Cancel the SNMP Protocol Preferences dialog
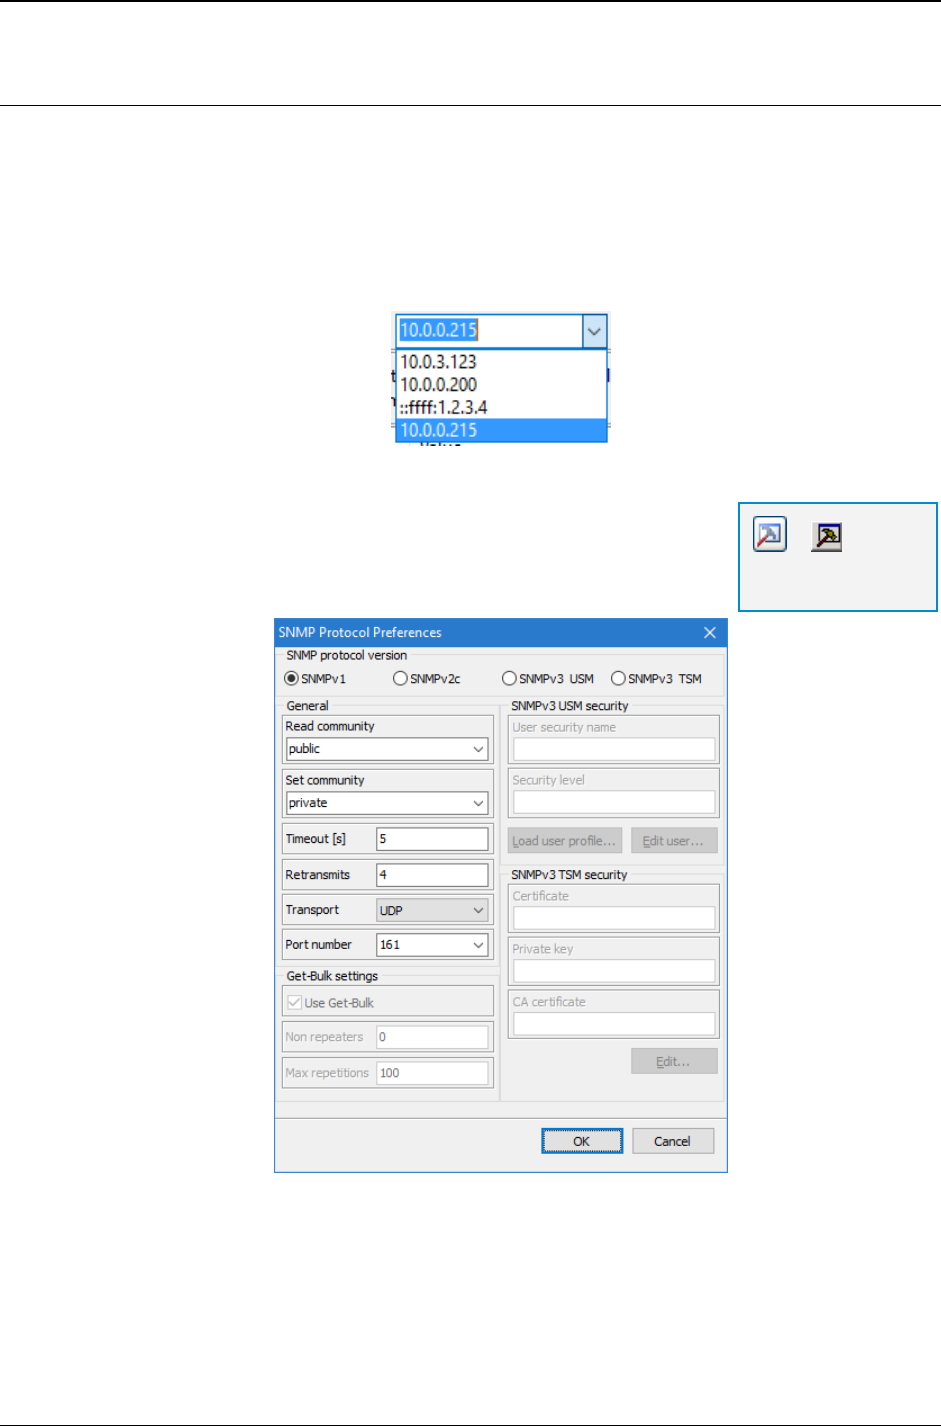Screen dimensions: 941x1426 673,1141
